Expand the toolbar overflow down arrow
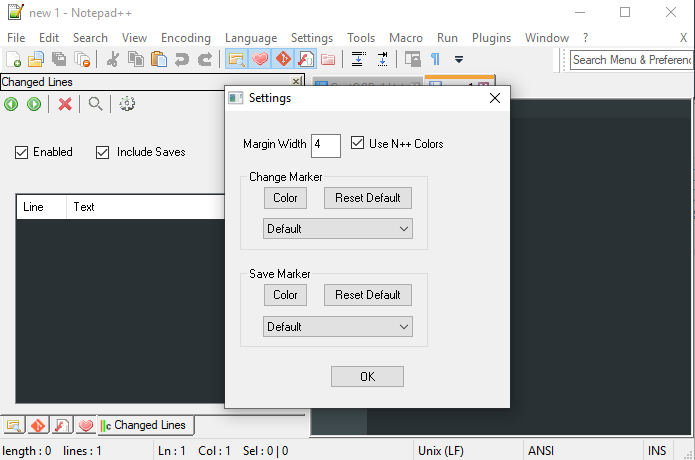695x460 pixels. [x=459, y=59]
